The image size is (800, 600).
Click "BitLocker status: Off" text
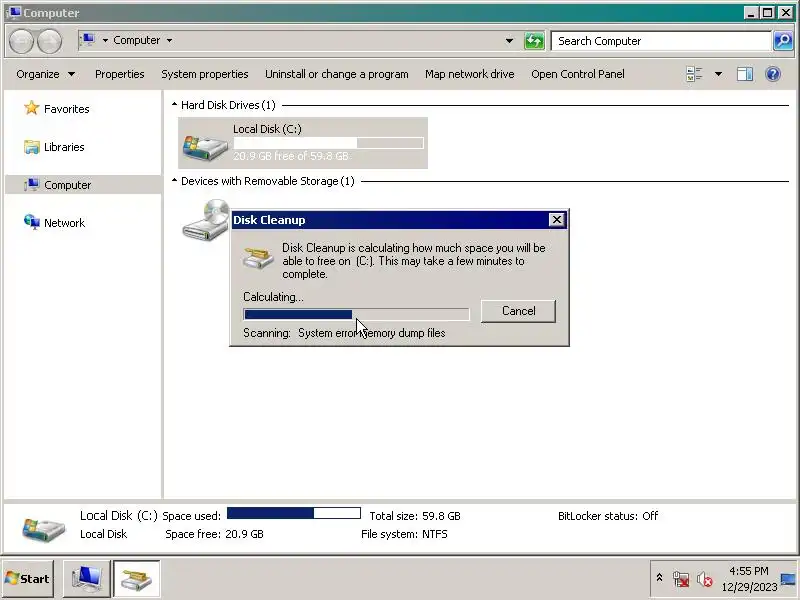pos(608,516)
